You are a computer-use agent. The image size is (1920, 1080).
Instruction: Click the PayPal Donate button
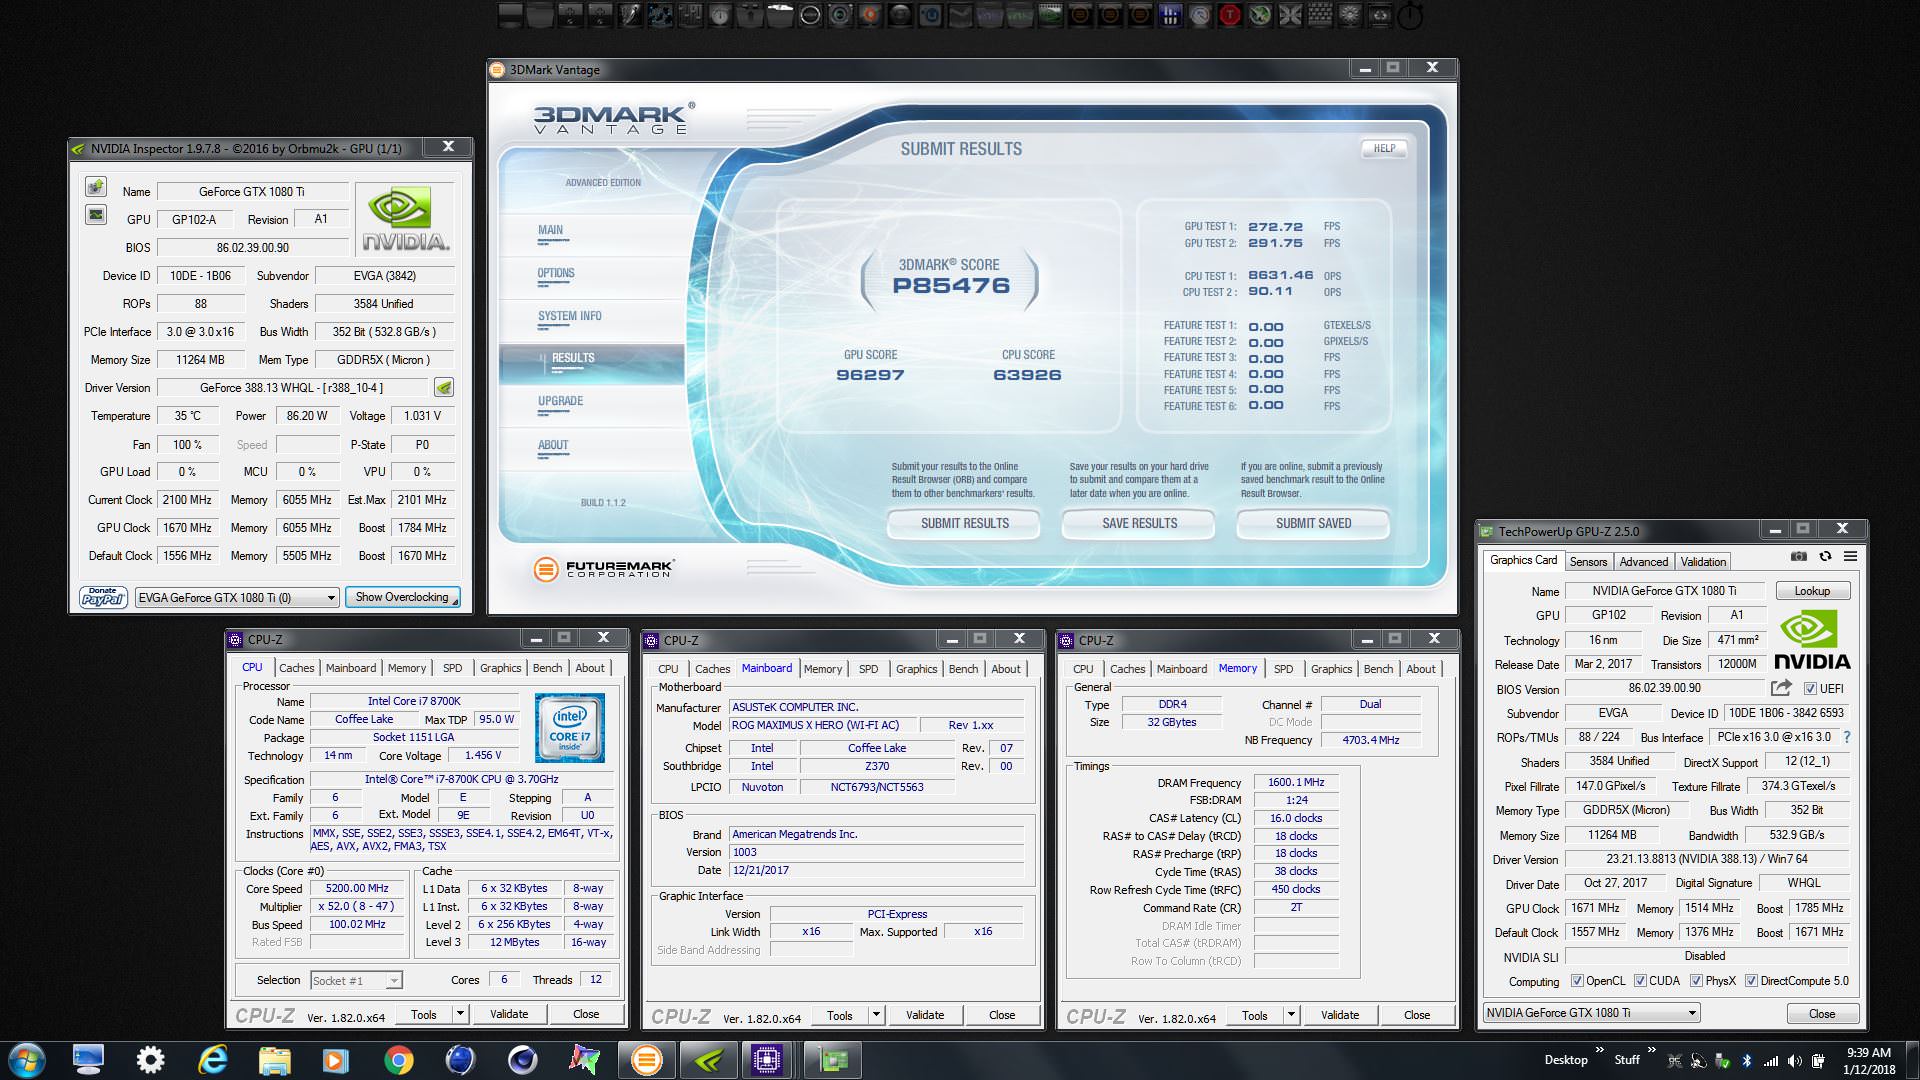tap(103, 597)
